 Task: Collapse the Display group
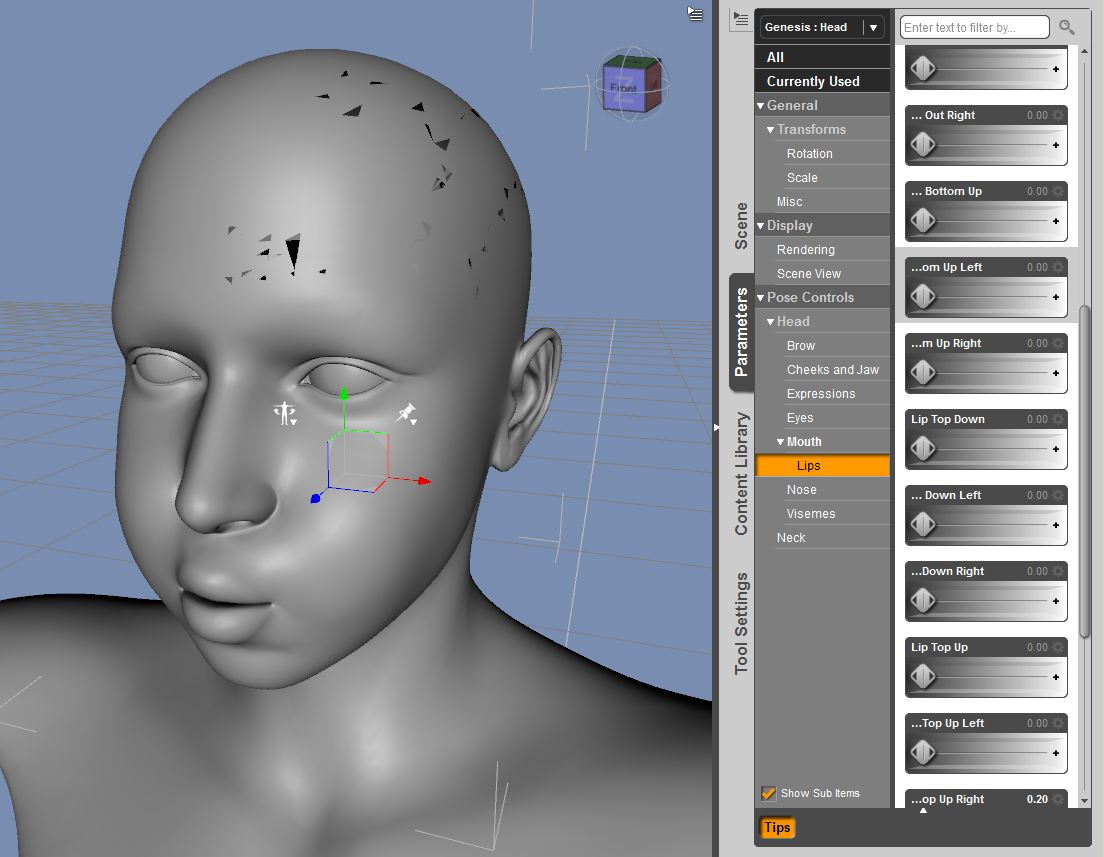click(x=761, y=226)
